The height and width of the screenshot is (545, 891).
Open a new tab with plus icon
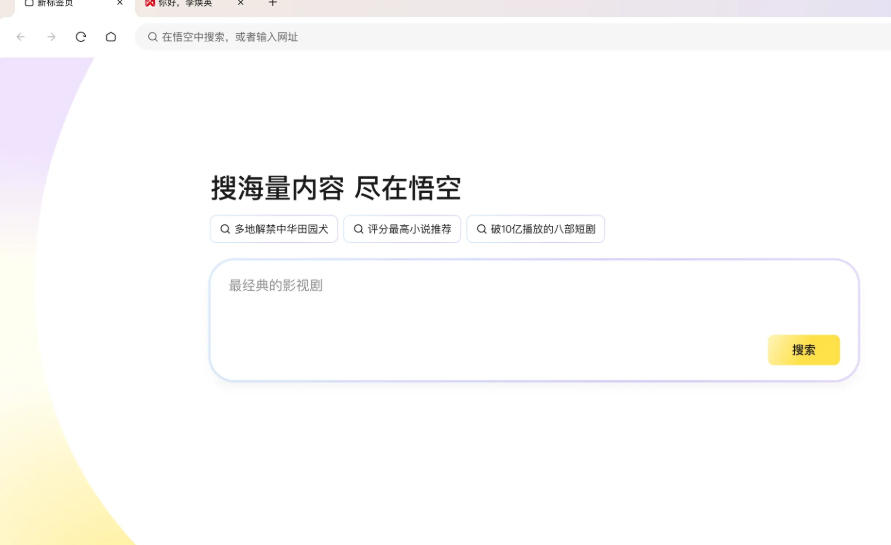click(x=273, y=3)
